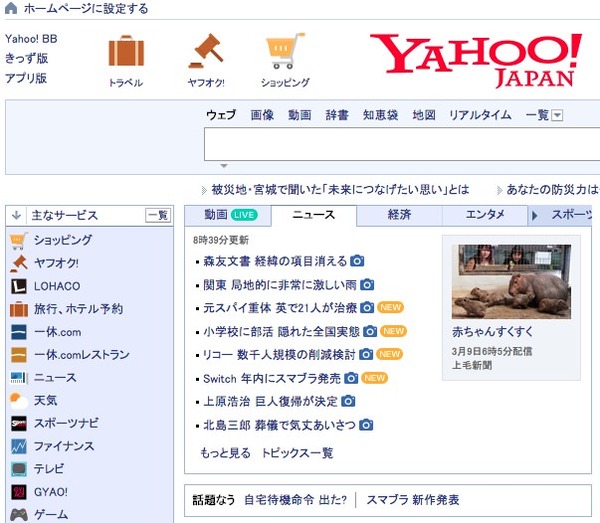
Task: Select the リアルタイム search tab
Action: click(x=480, y=115)
